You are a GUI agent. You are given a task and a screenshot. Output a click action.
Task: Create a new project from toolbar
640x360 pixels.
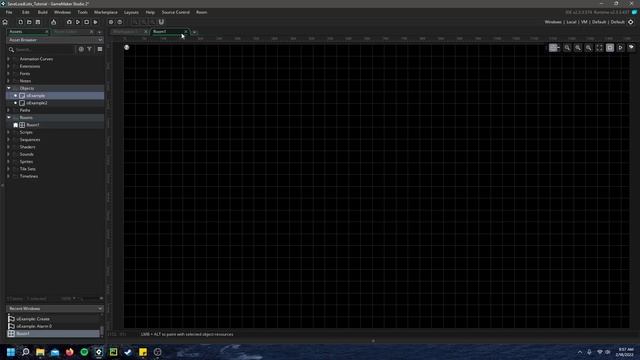20,22
